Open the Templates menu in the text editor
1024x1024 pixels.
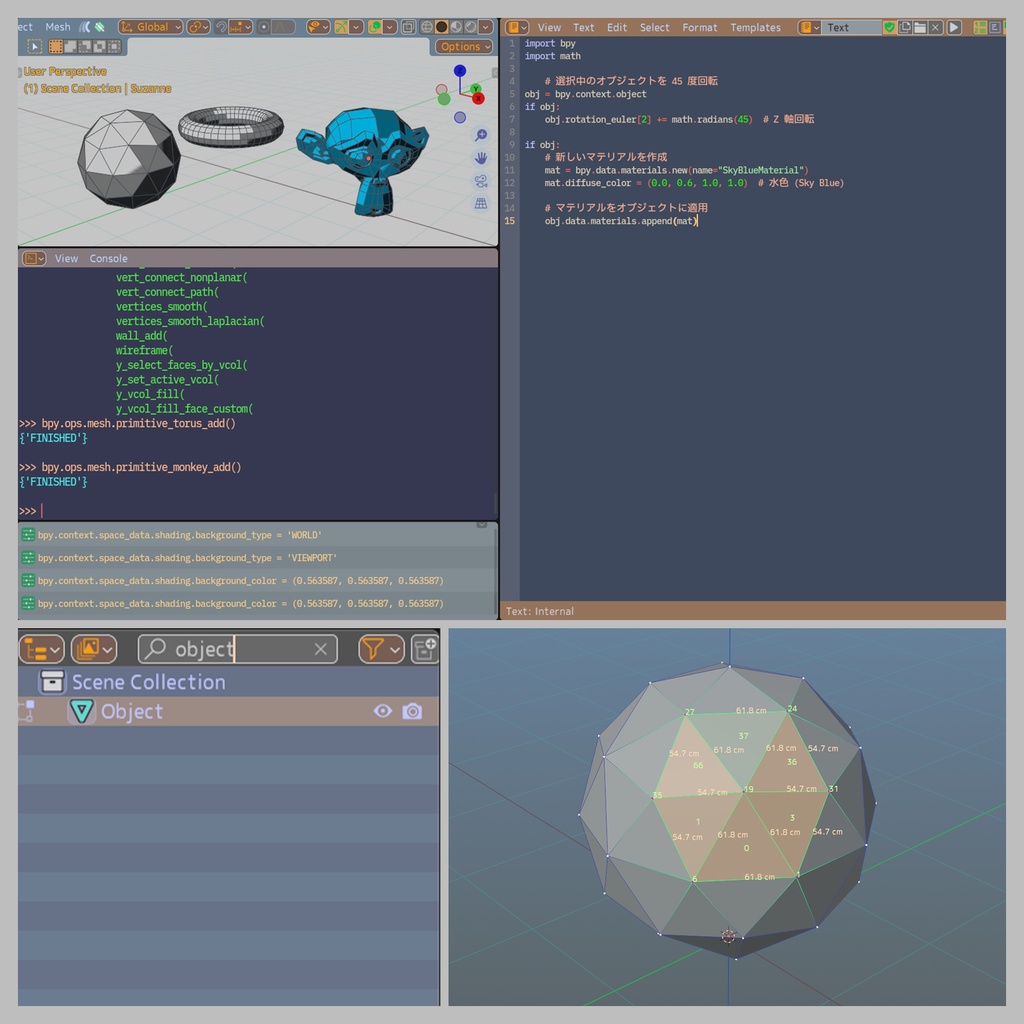[x=755, y=27]
